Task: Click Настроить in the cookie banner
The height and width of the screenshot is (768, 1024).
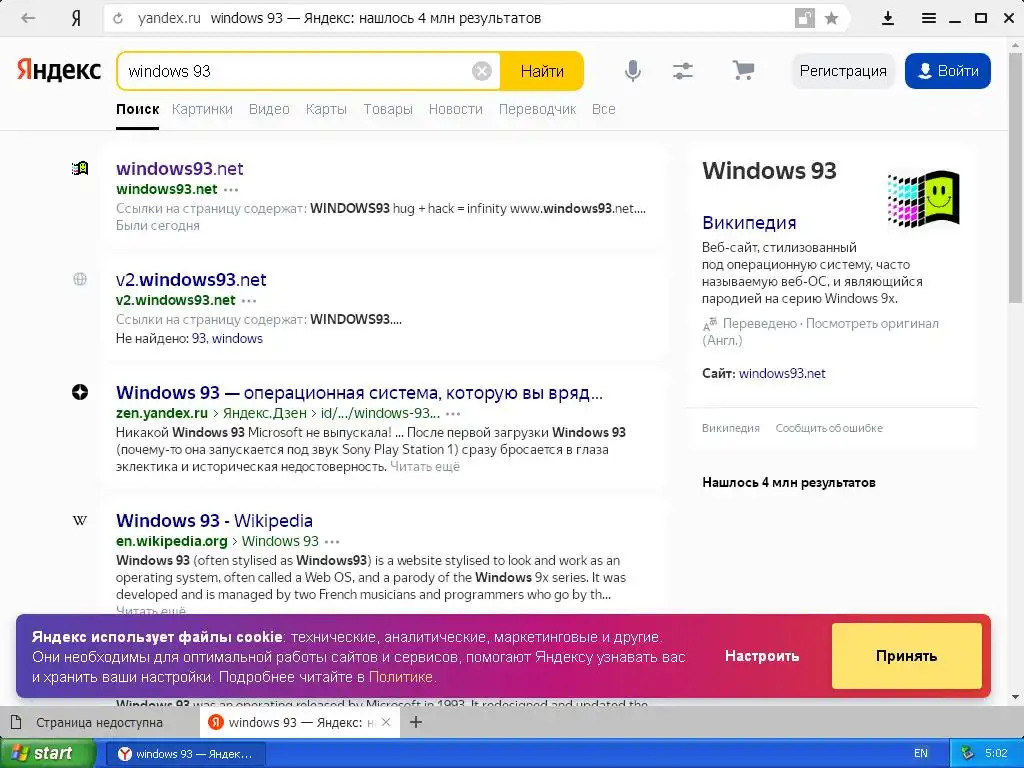Action: coord(762,656)
